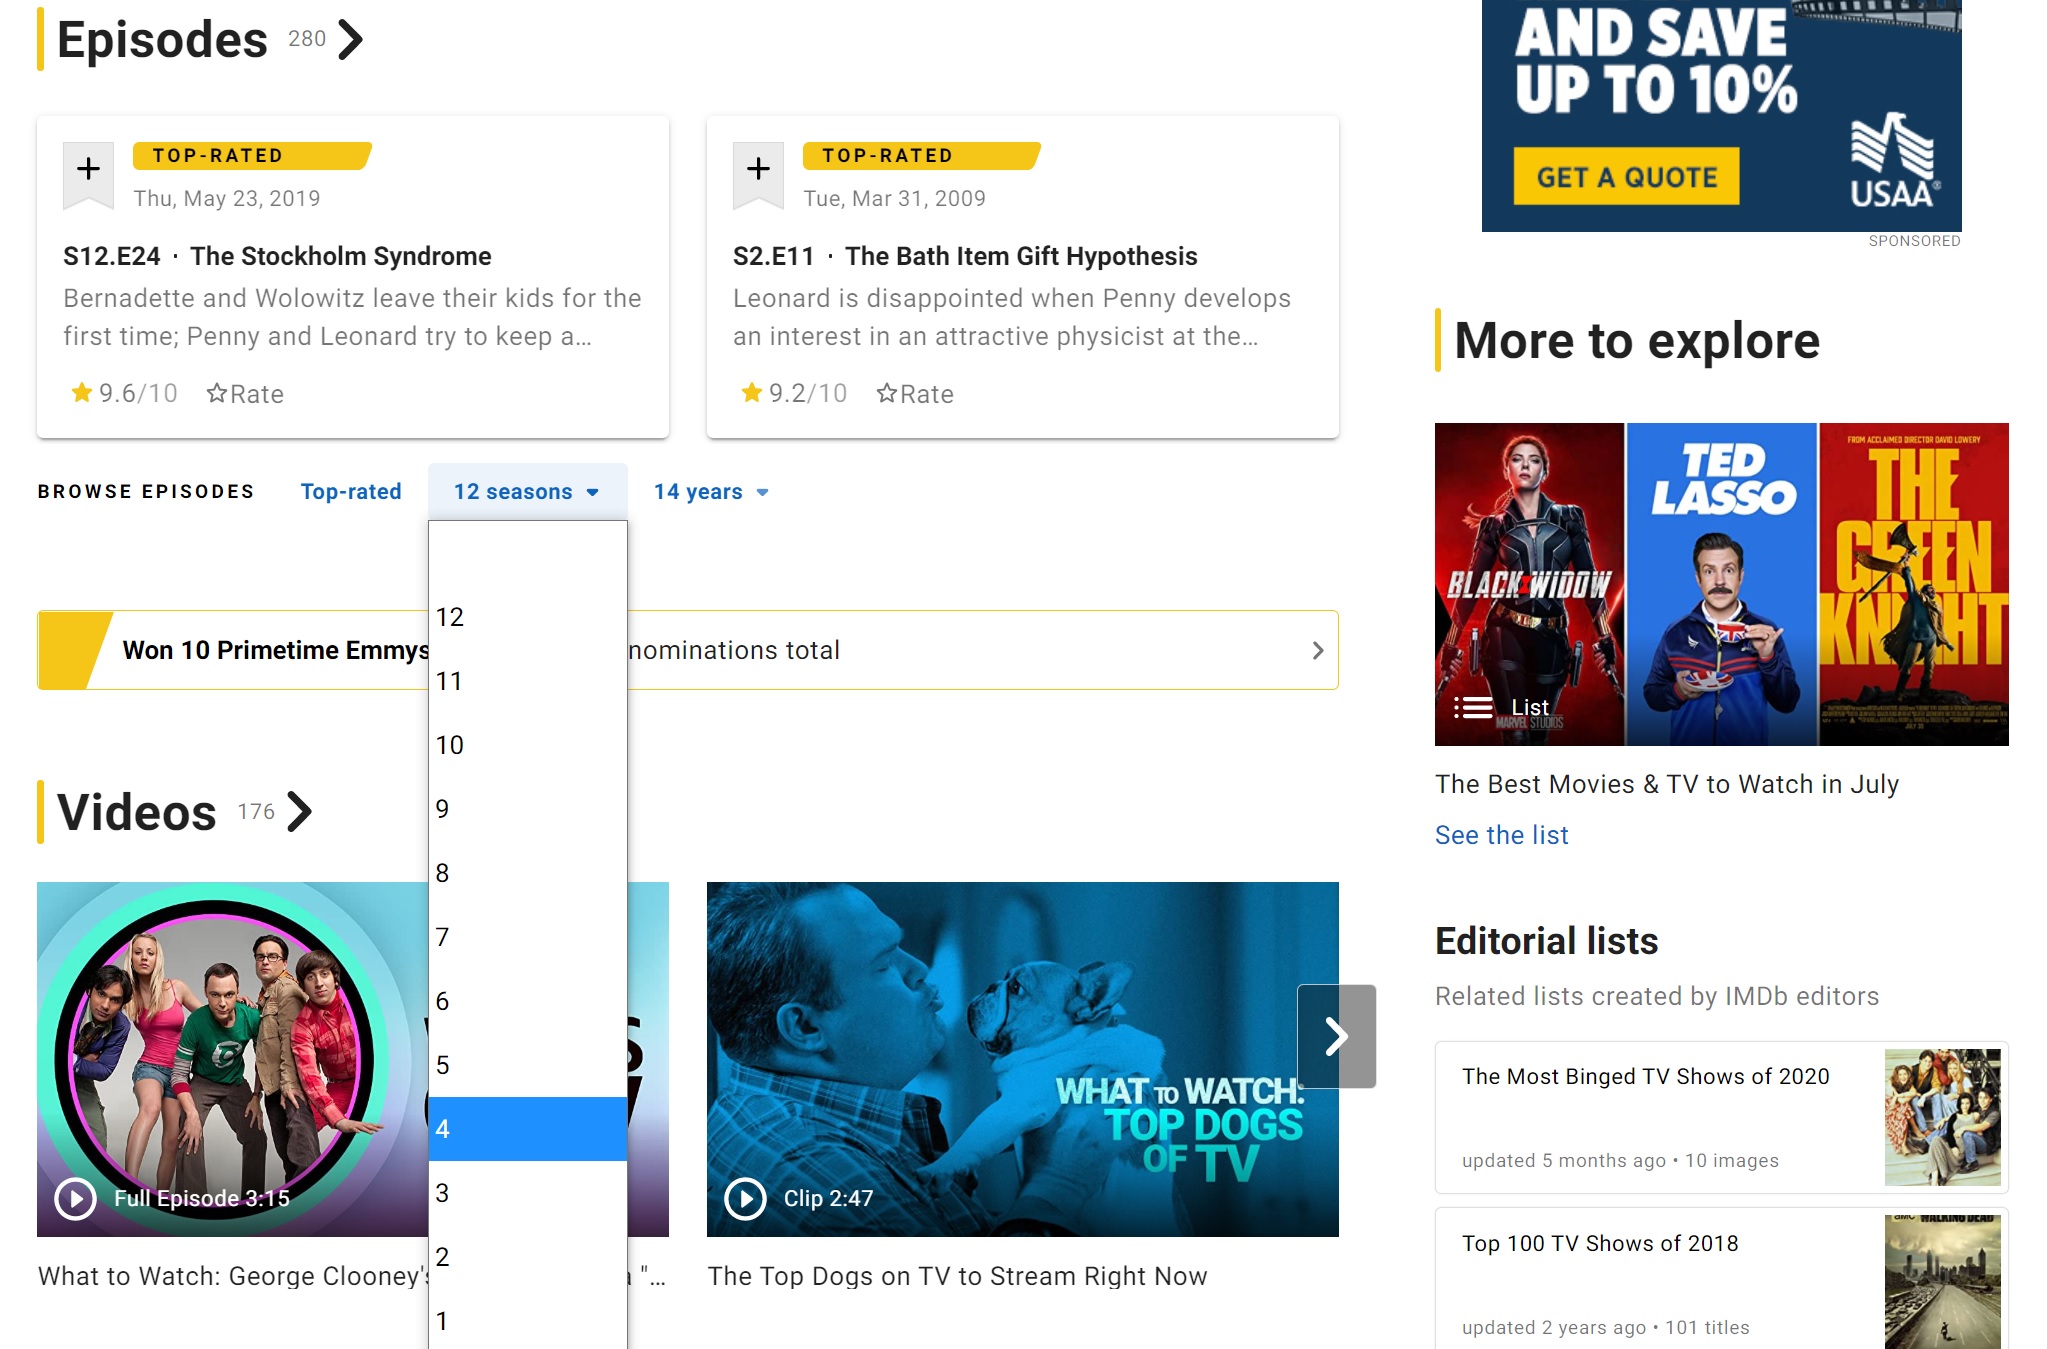The image size is (2047, 1349).
Task: Add The Bath Item Gift Hypothesis to watchlist
Action: 758,170
